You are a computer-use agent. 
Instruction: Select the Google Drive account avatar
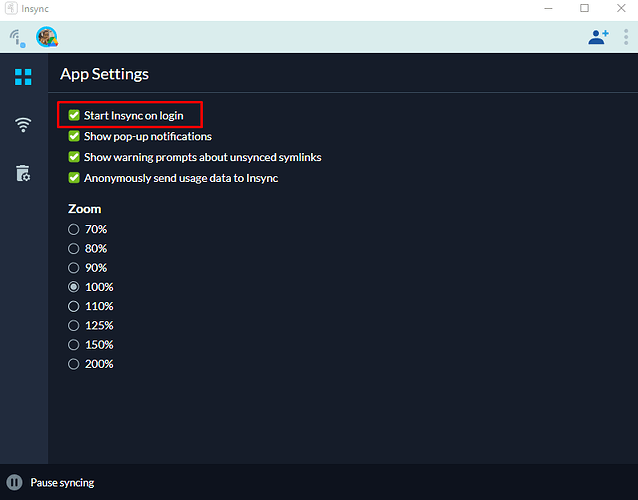pos(47,37)
